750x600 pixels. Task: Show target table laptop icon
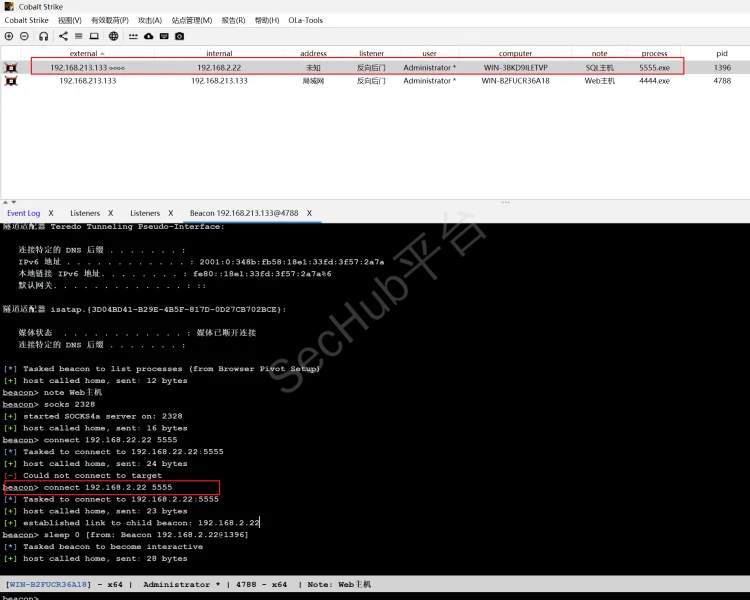(x=94, y=36)
